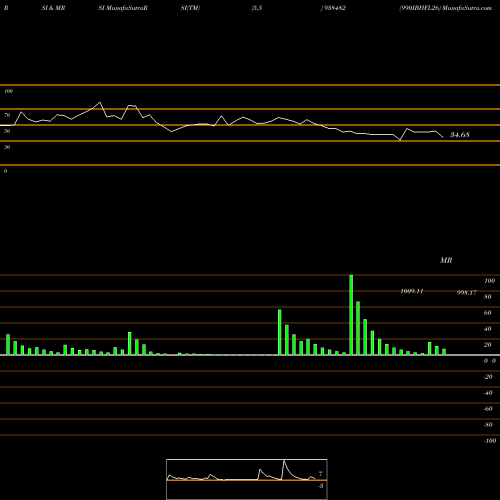Select the 1099.11 value text
This screenshot has height=500, width=500.
[412, 291]
